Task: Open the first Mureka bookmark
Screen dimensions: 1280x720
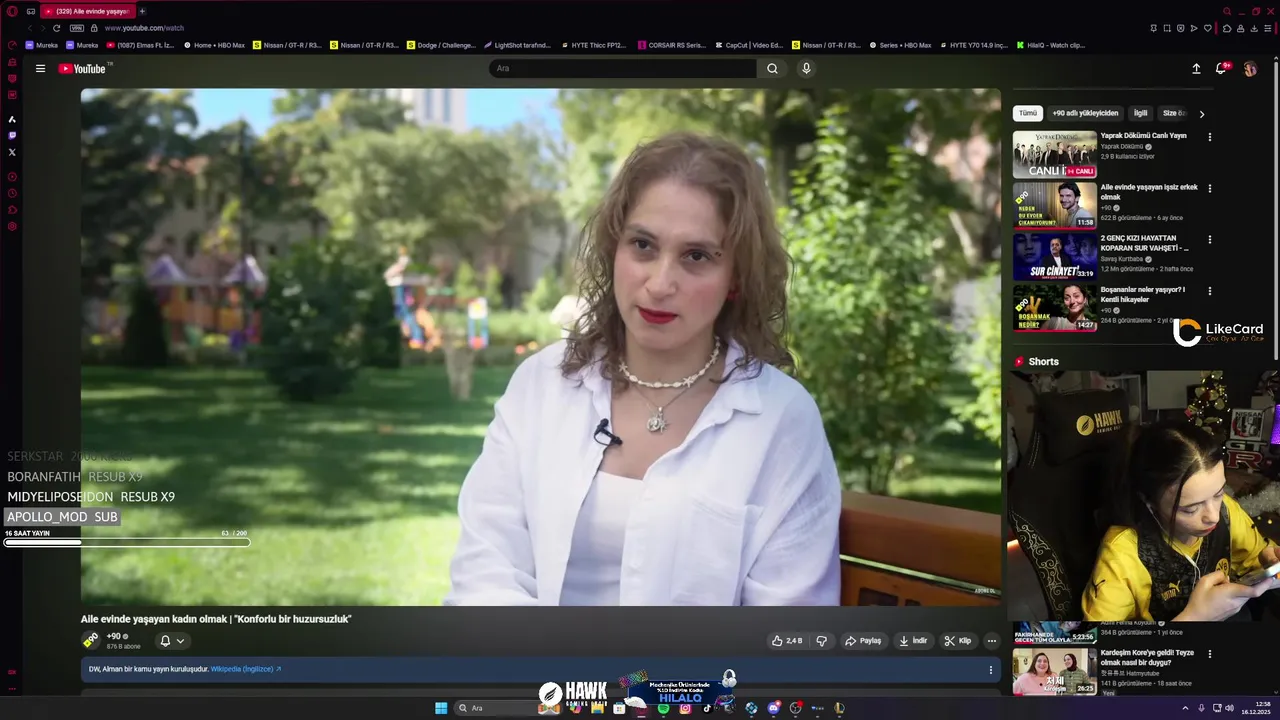Action: tap(41, 45)
